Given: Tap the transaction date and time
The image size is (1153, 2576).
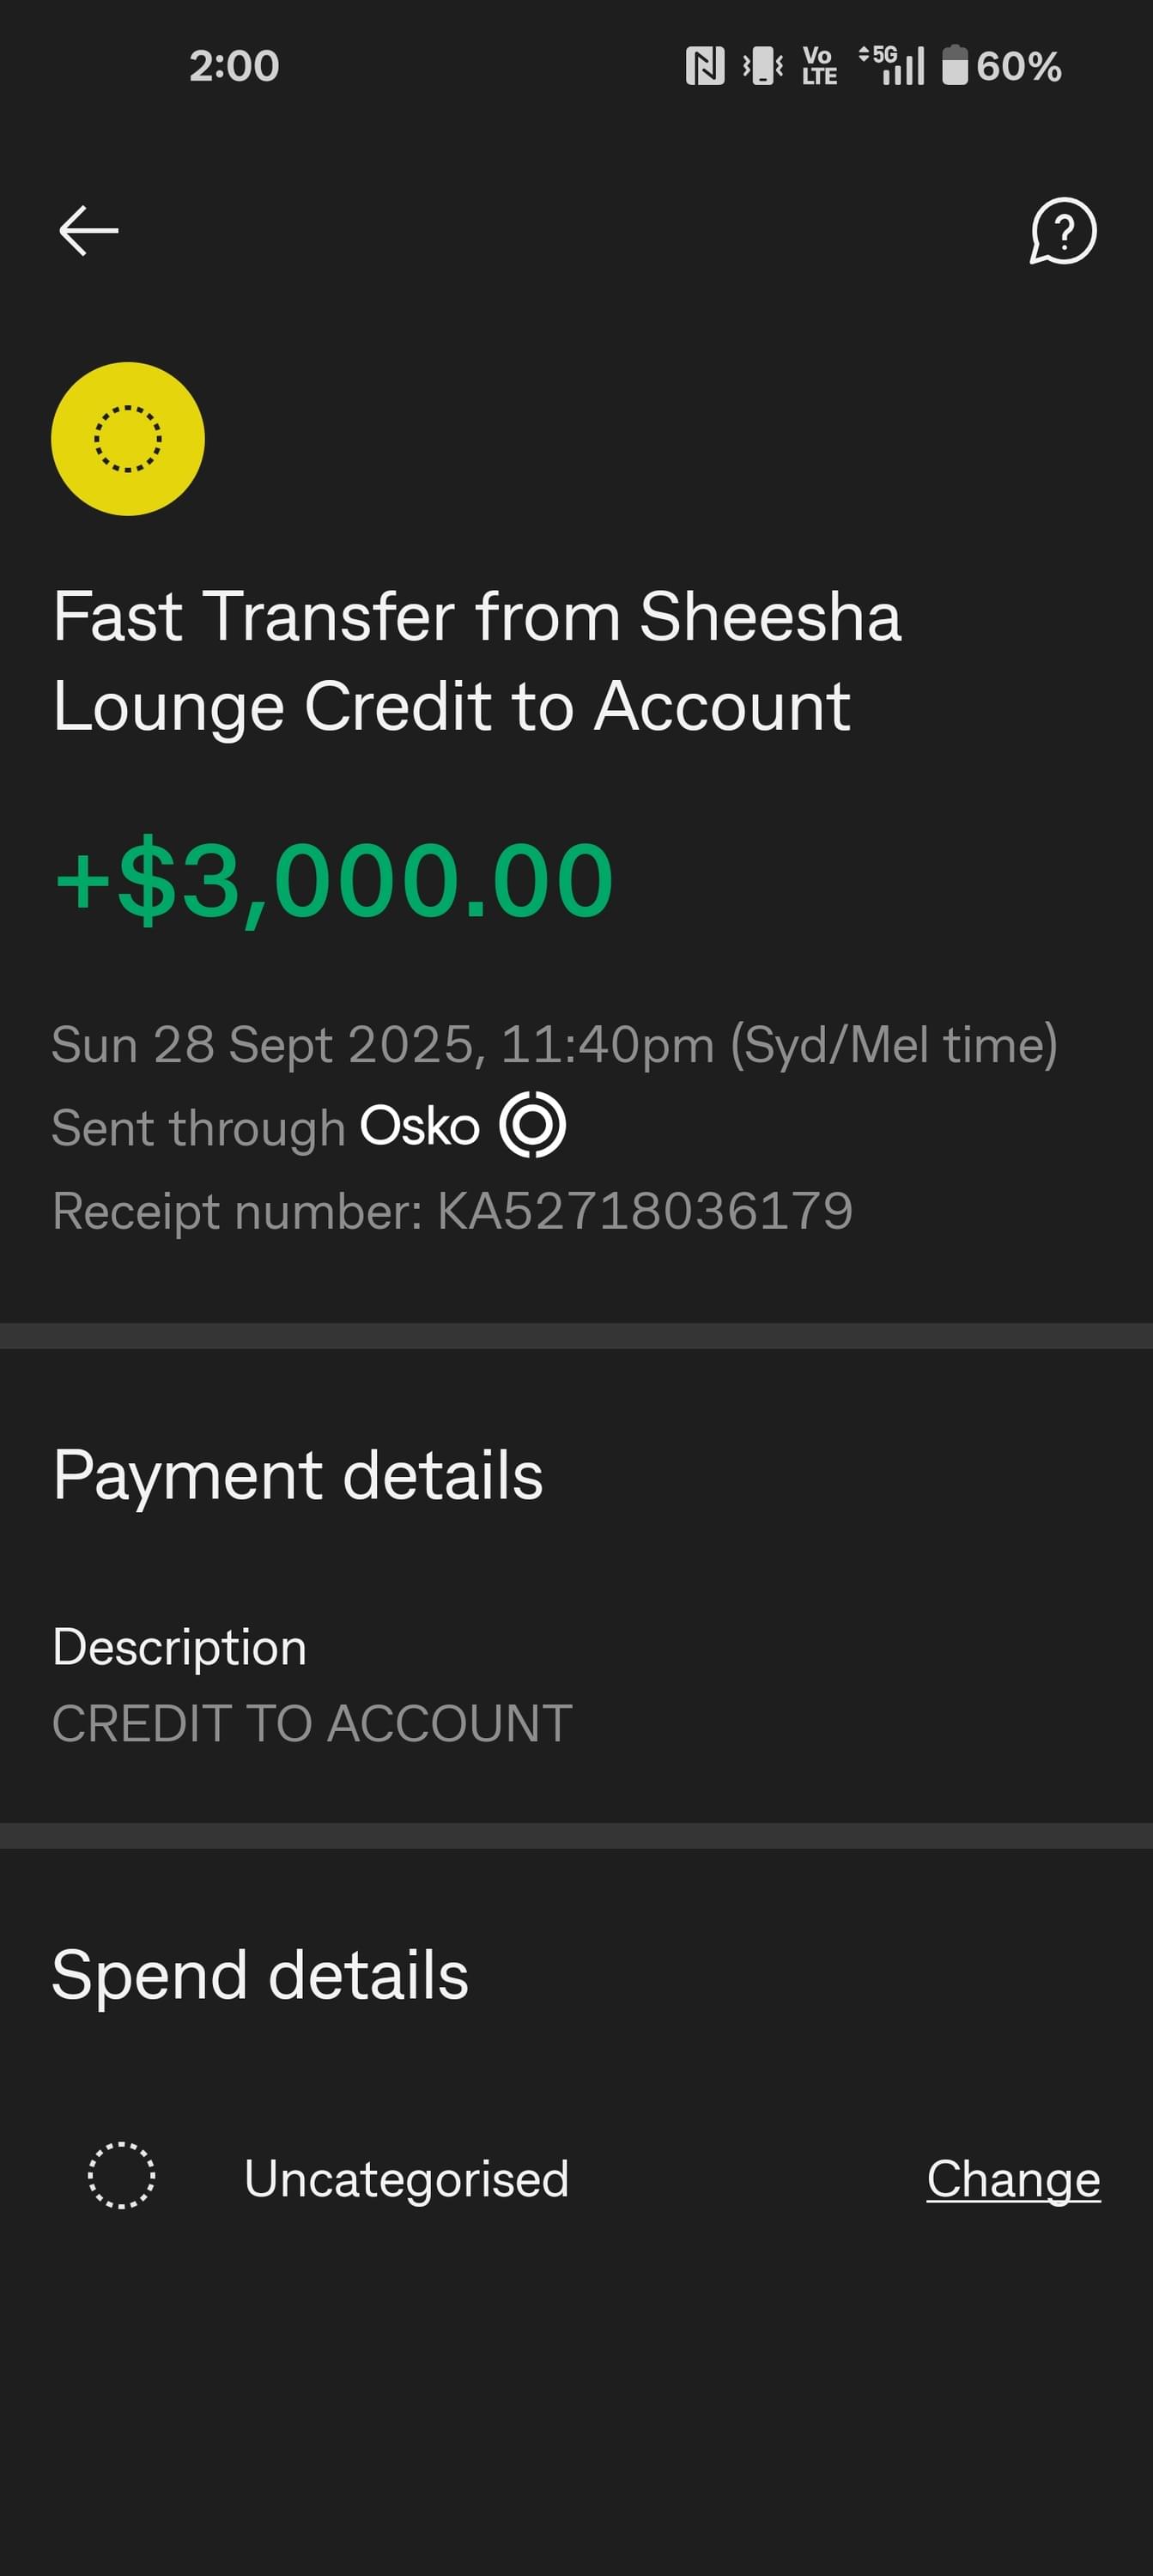Looking at the screenshot, I should coord(554,1045).
